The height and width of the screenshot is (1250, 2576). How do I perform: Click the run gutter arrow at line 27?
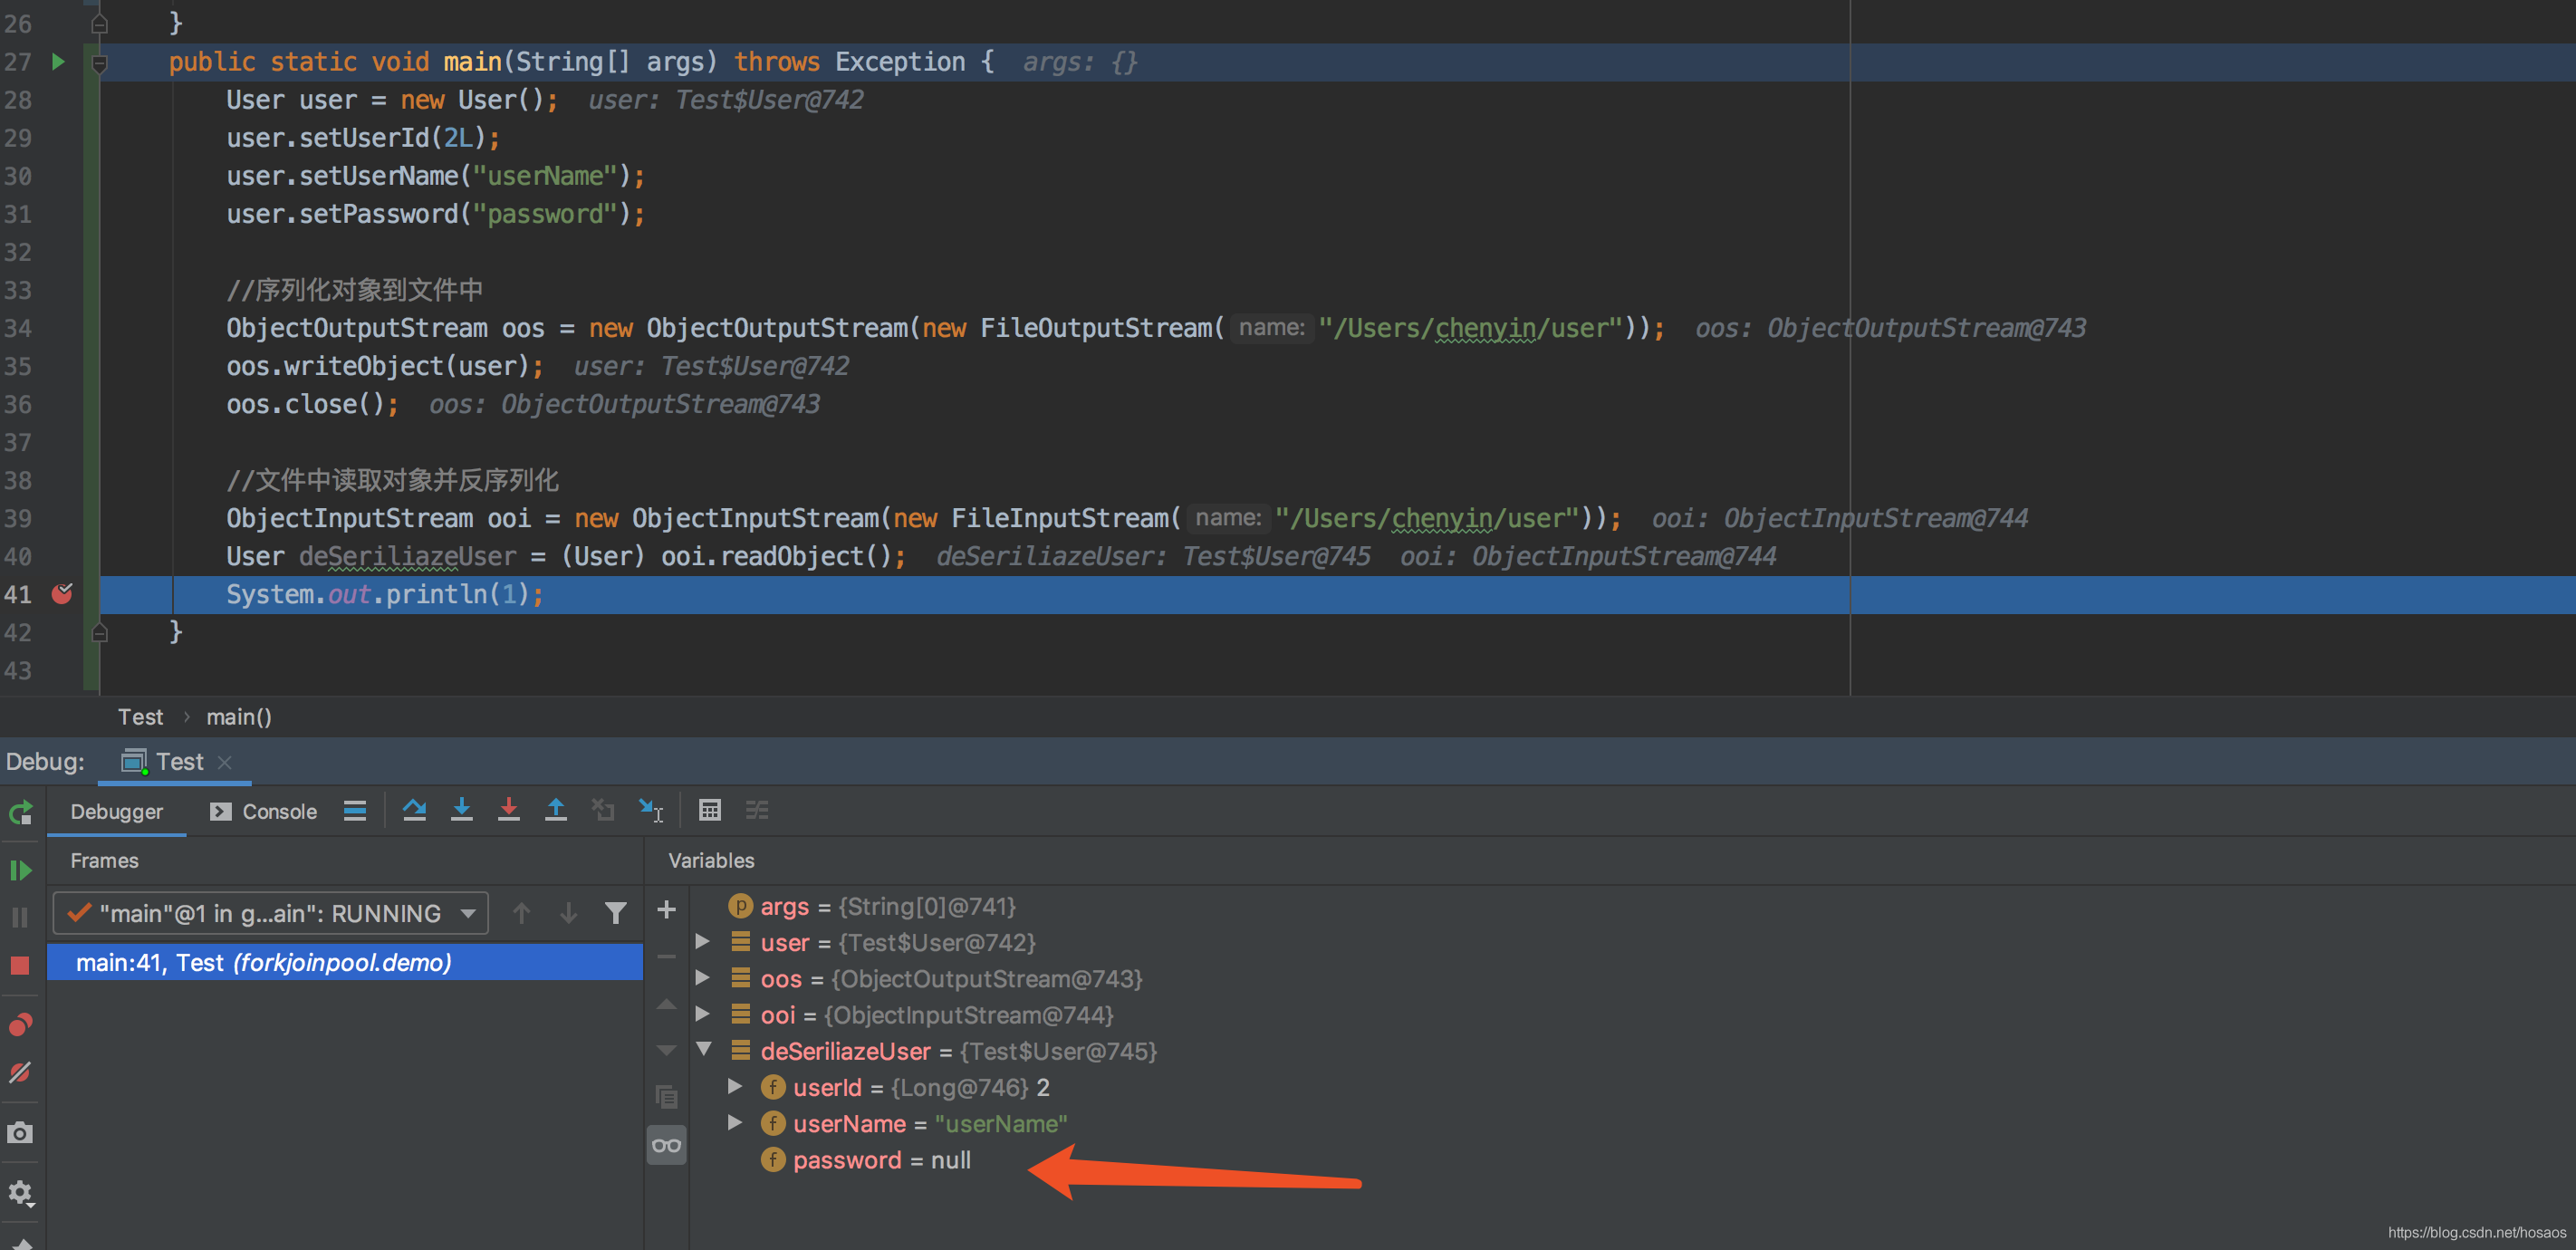[x=58, y=62]
